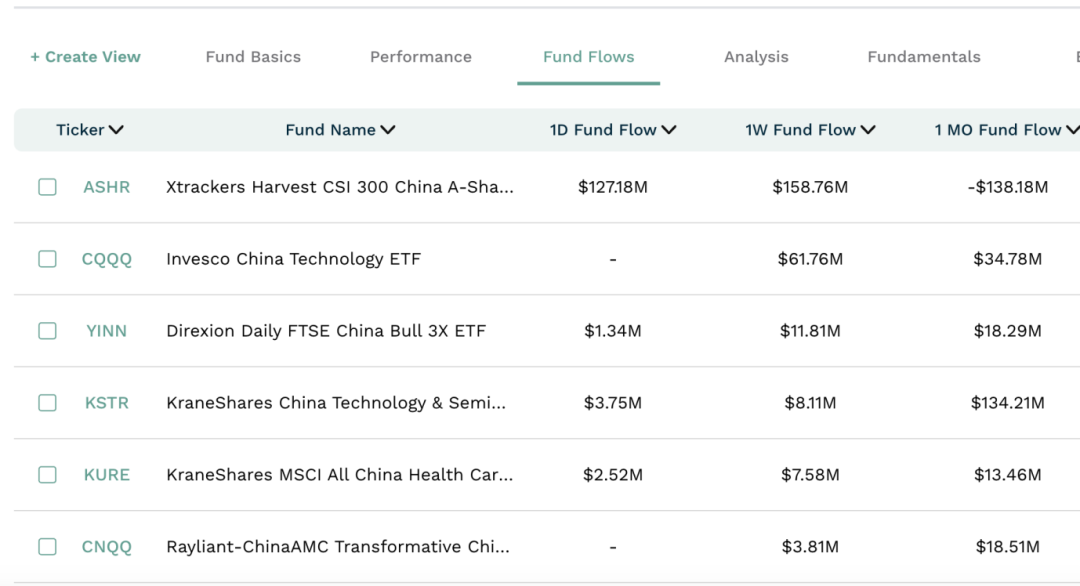Select the KURE row checkbox

[48, 475]
